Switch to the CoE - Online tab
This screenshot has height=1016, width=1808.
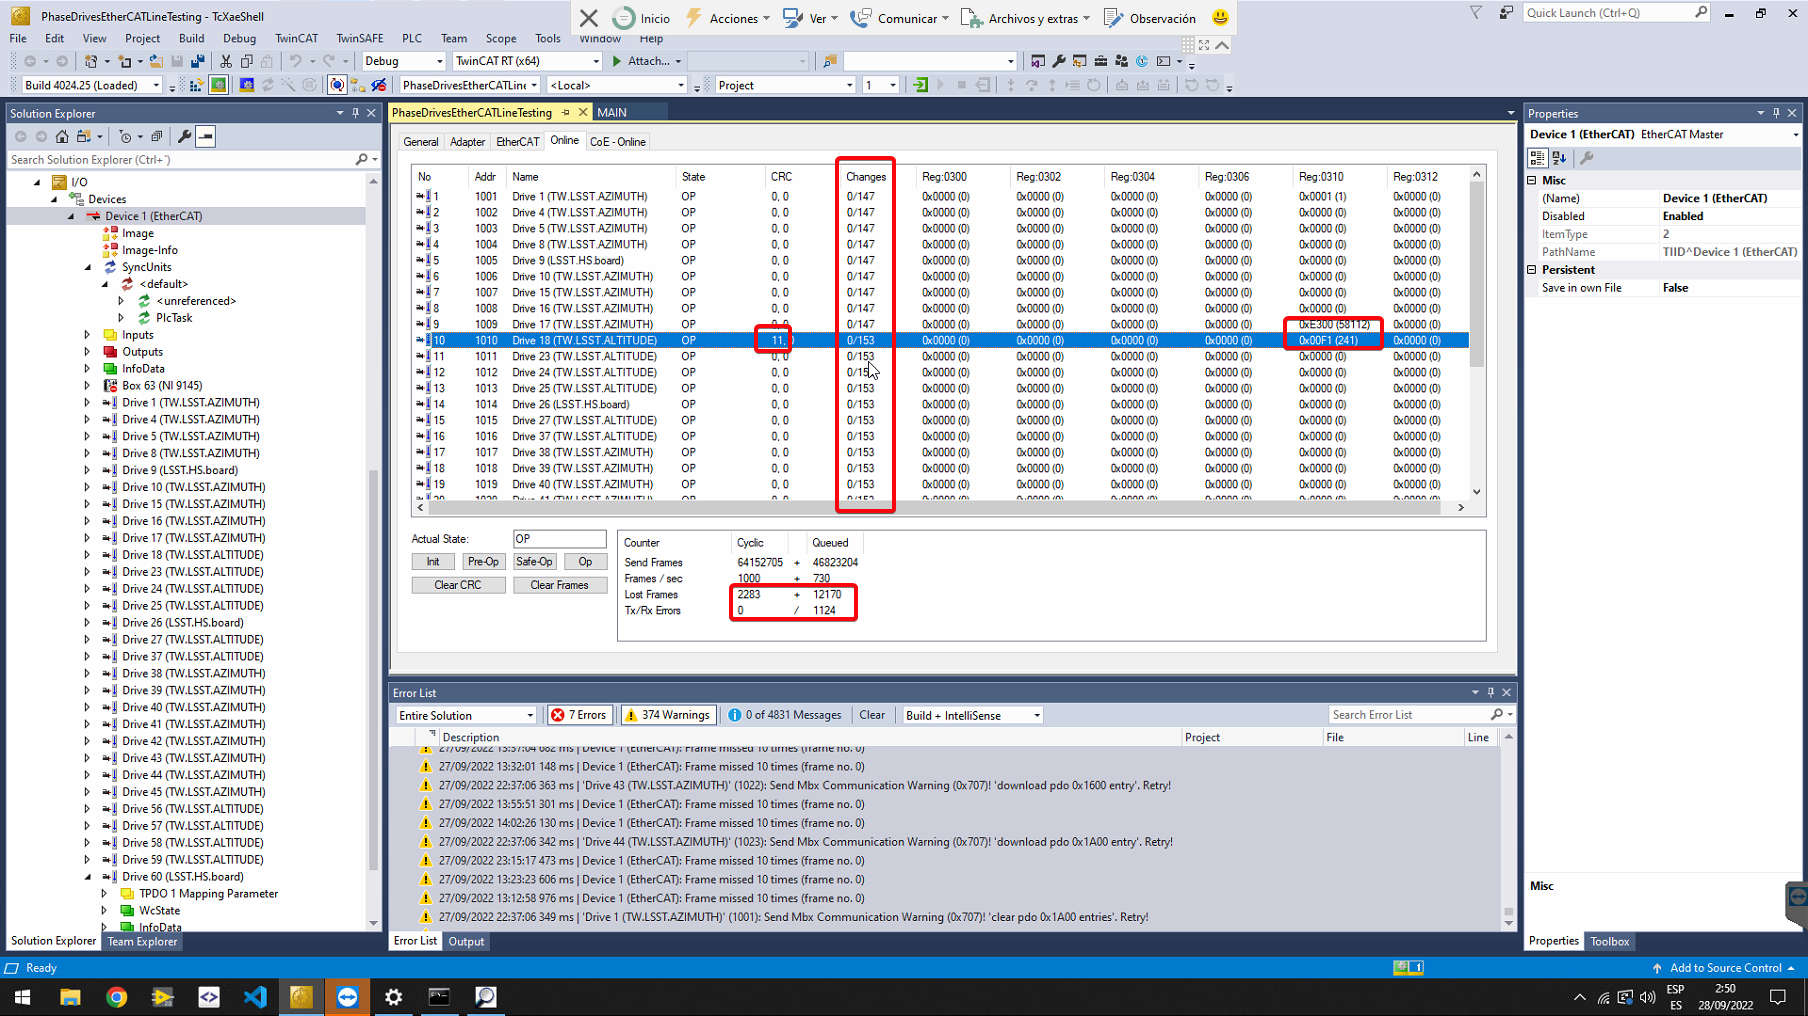(x=617, y=142)
